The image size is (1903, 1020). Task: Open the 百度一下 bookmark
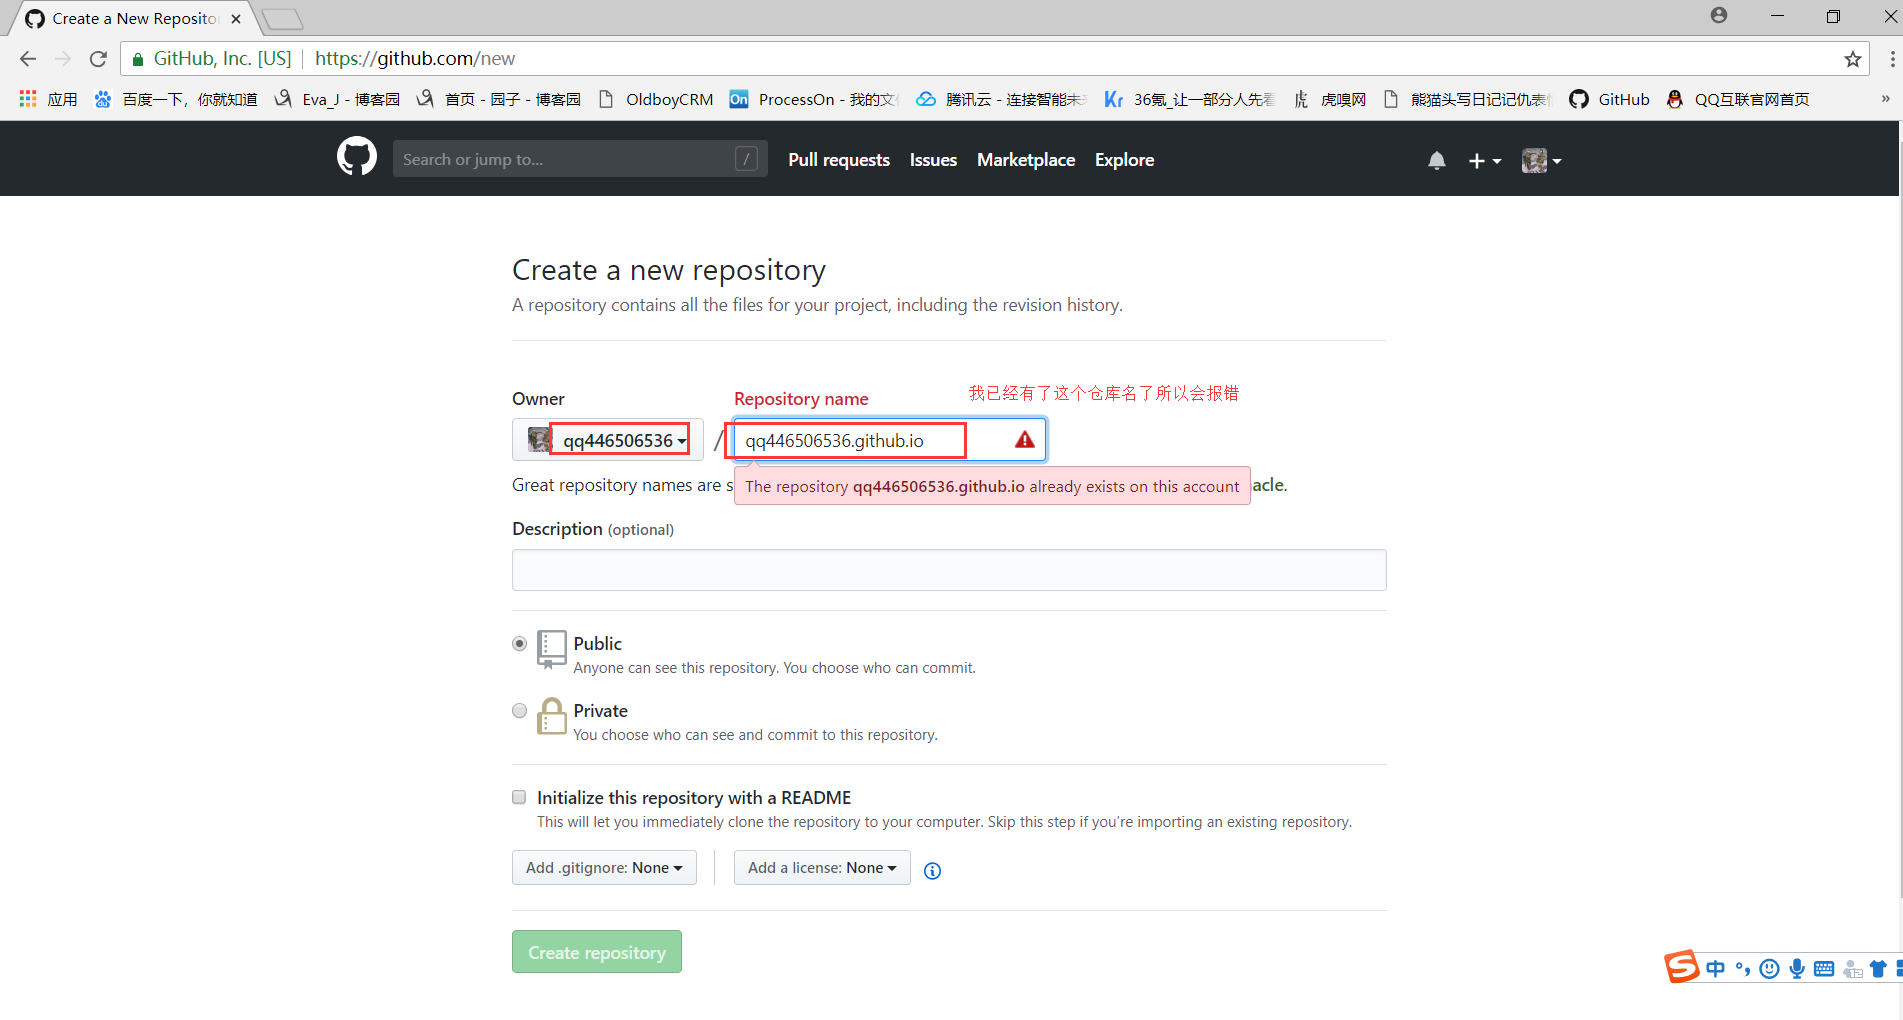[x=176, y=99]
